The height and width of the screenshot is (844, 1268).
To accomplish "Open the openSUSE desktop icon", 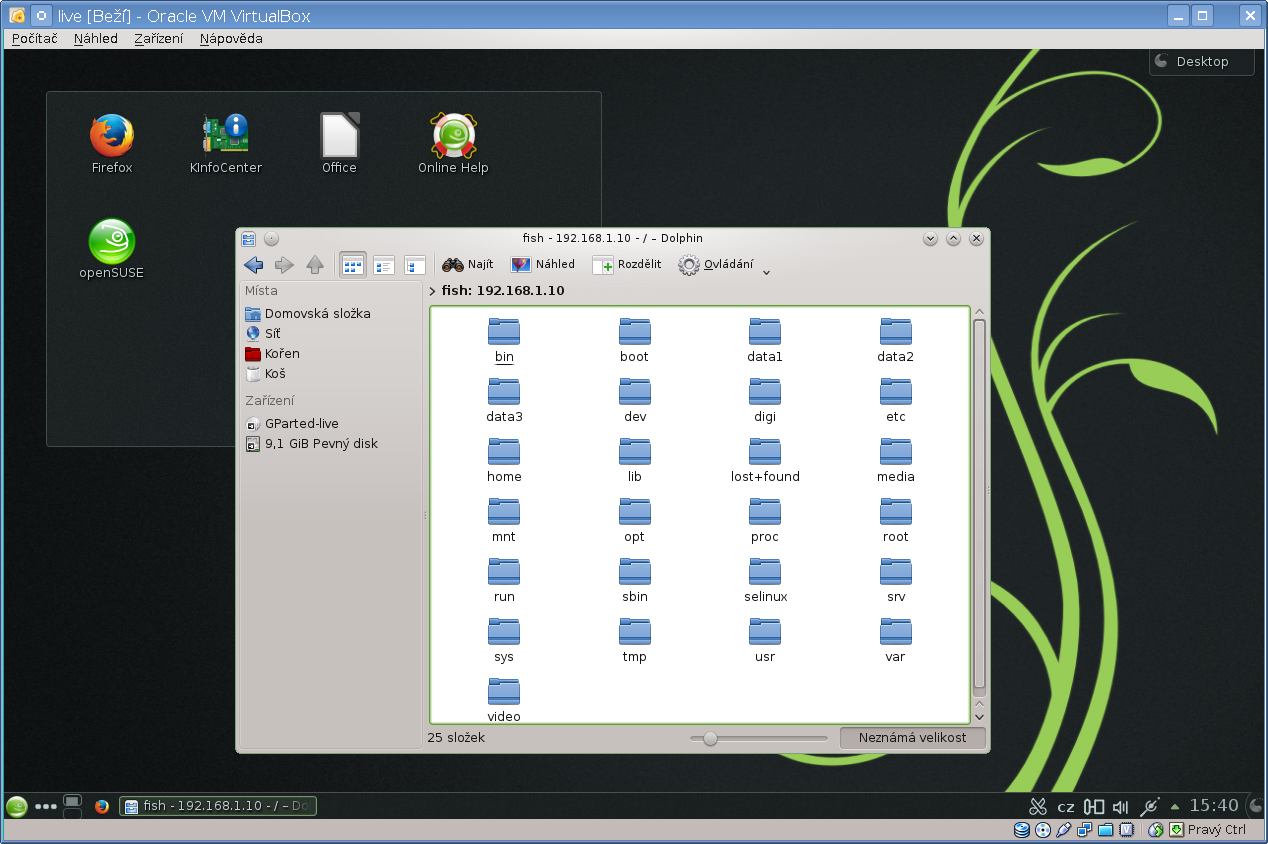I will click(112, 249).
